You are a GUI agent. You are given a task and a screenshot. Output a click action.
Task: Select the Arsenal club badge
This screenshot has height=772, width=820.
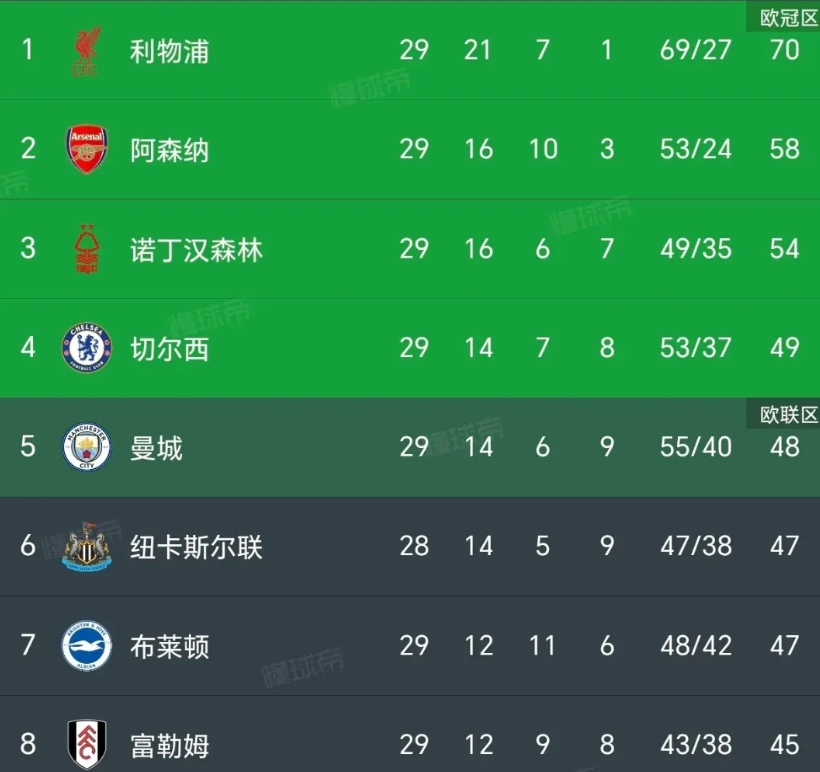click(87, 149)
